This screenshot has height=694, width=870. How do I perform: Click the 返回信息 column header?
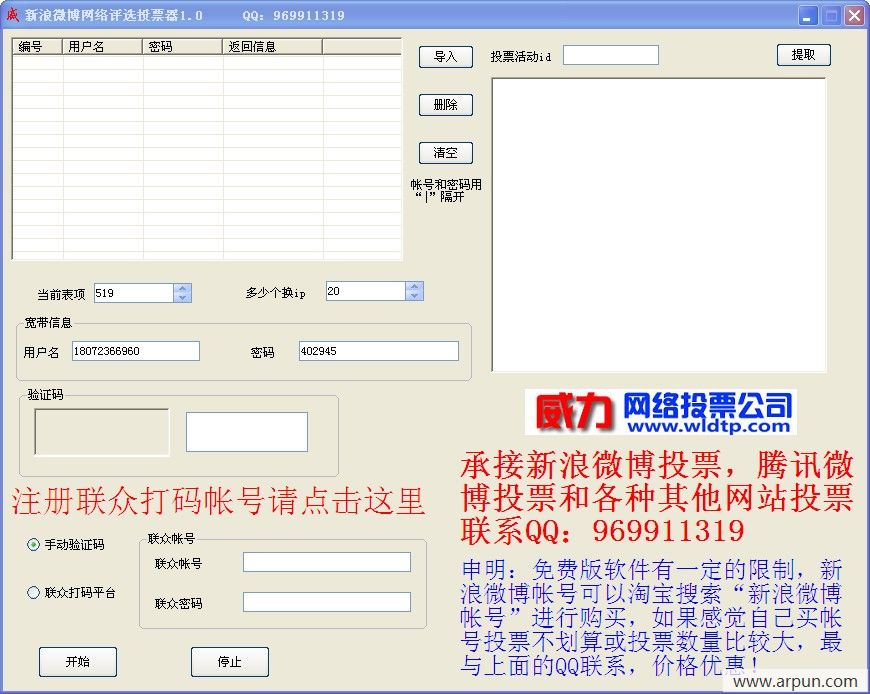272,47
